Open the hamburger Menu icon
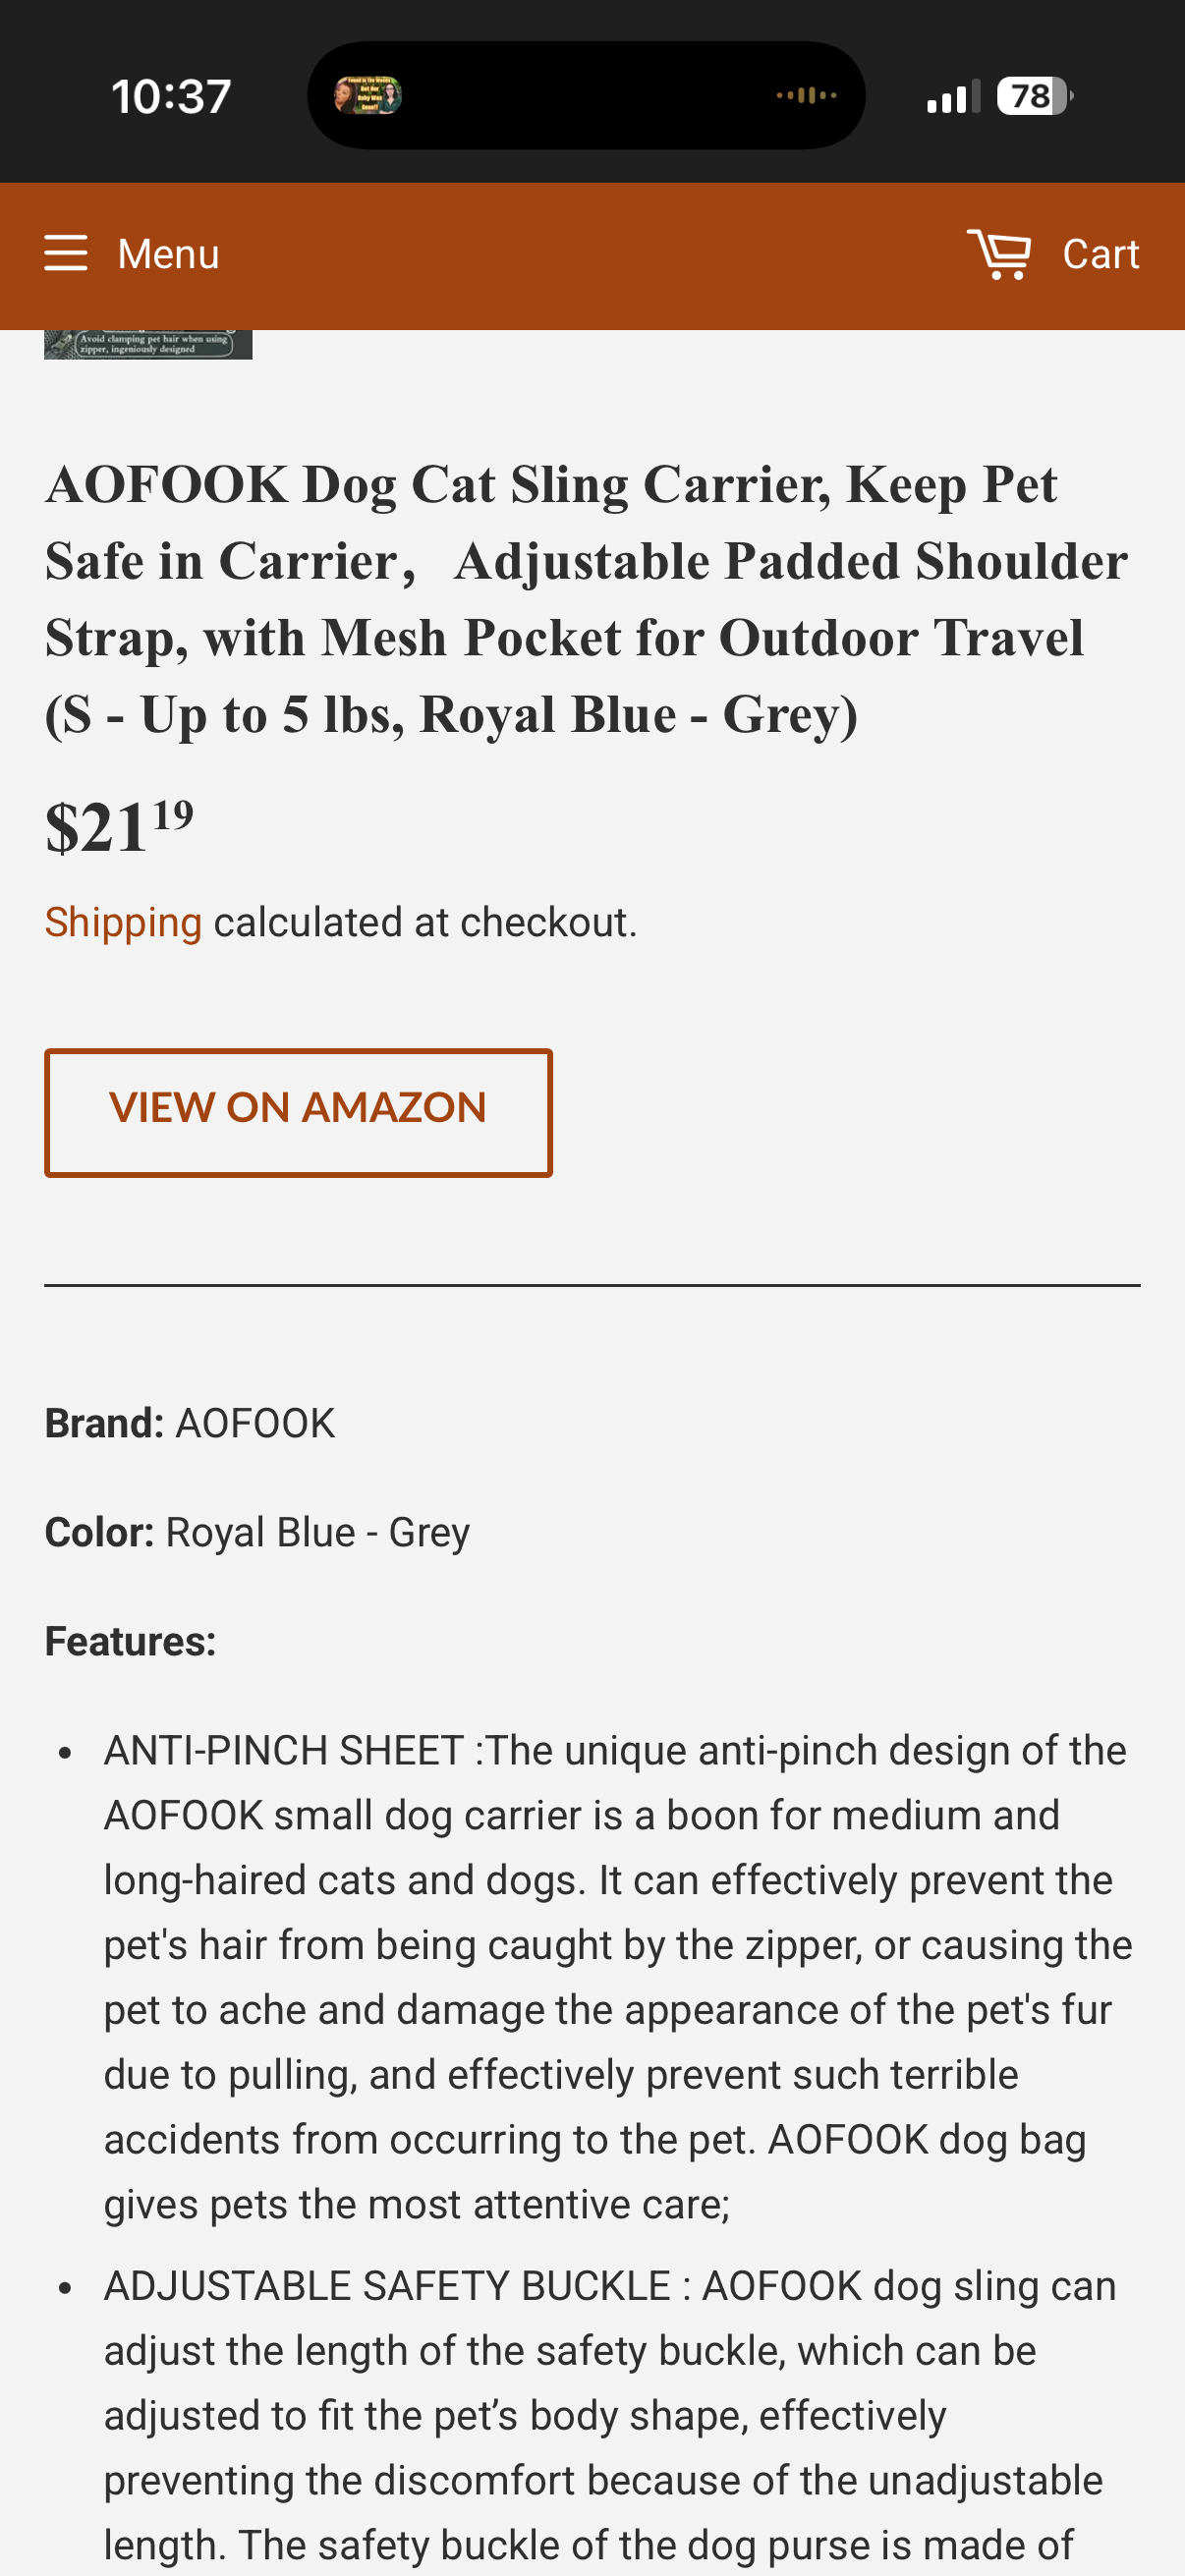The image size is (1185, 2576). [66, 254]
